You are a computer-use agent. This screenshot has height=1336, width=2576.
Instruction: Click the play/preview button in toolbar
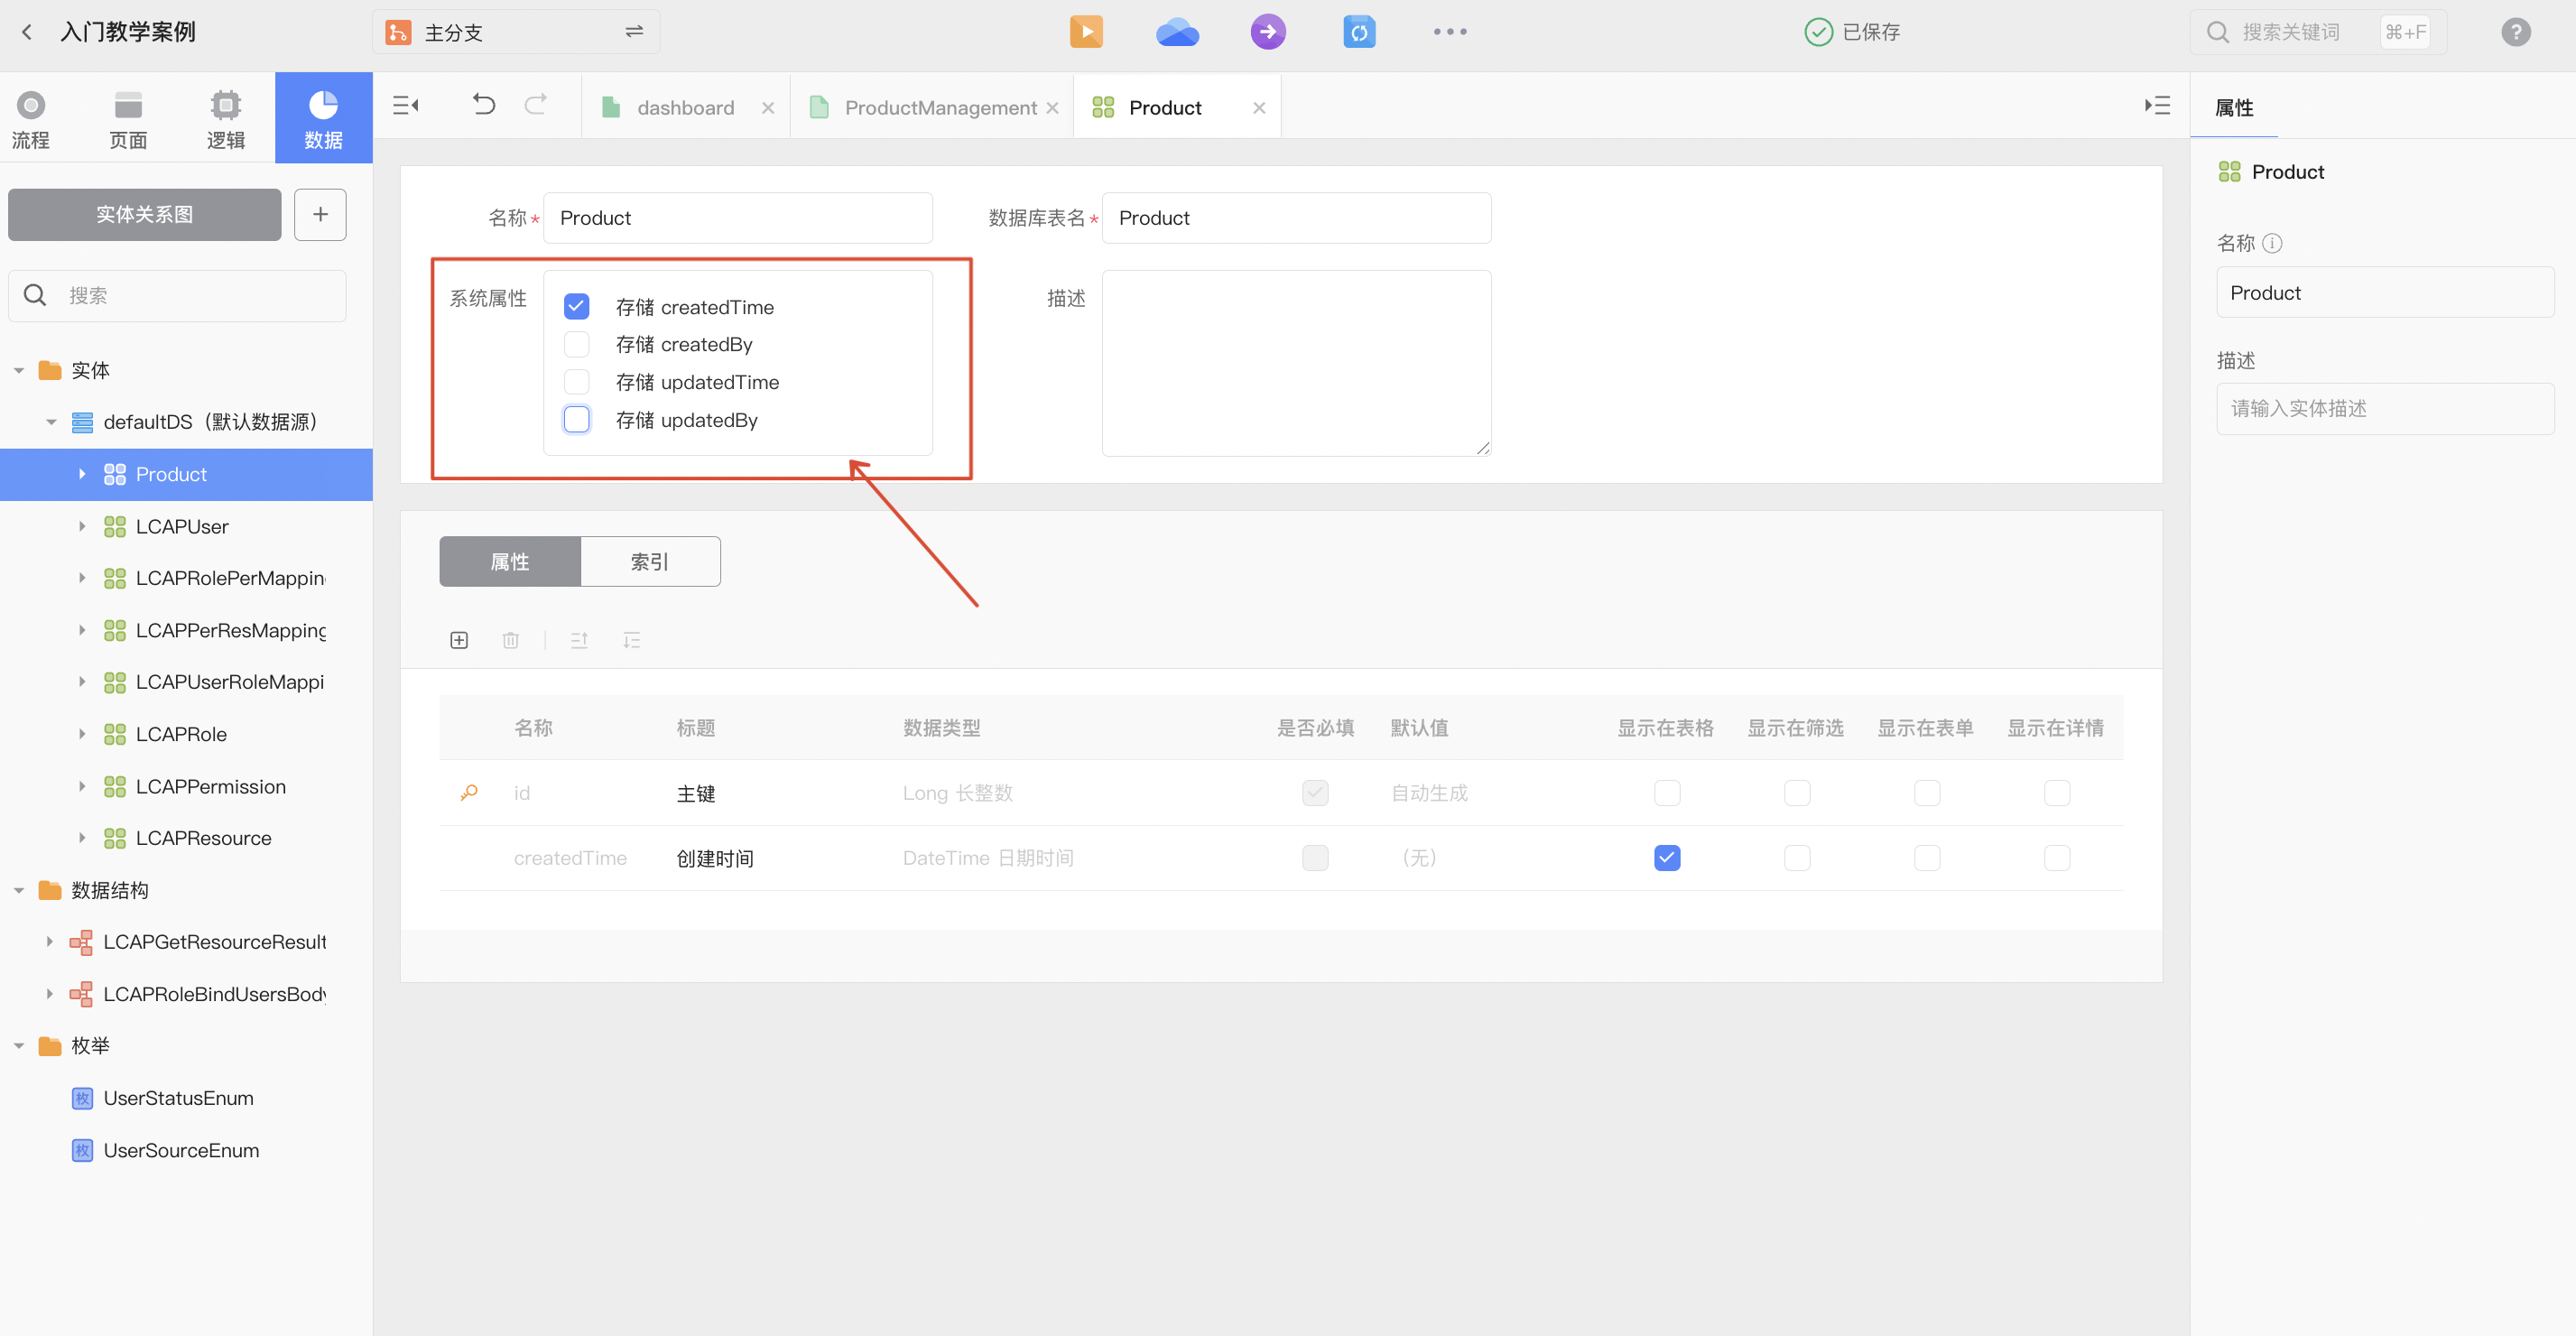pyautogui.click(x=1087, y=31)
